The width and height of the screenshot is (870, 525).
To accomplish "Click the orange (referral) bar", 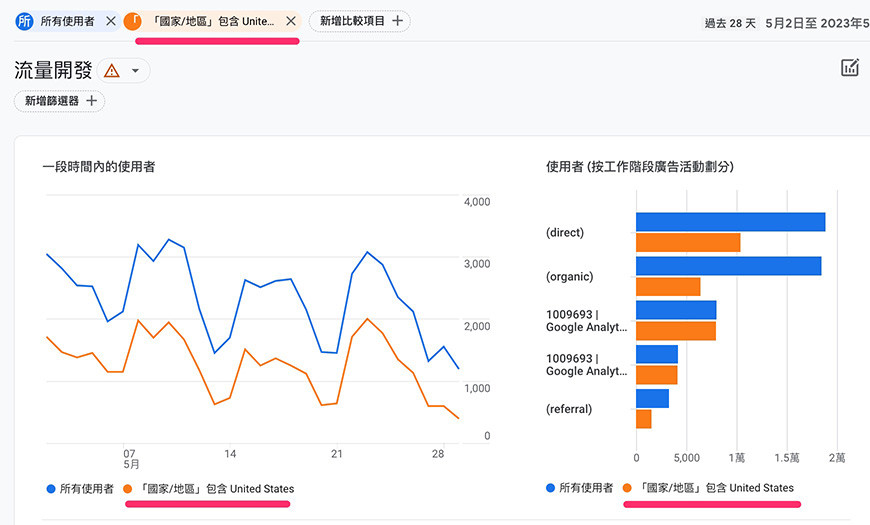I will [x=644, y=419].
